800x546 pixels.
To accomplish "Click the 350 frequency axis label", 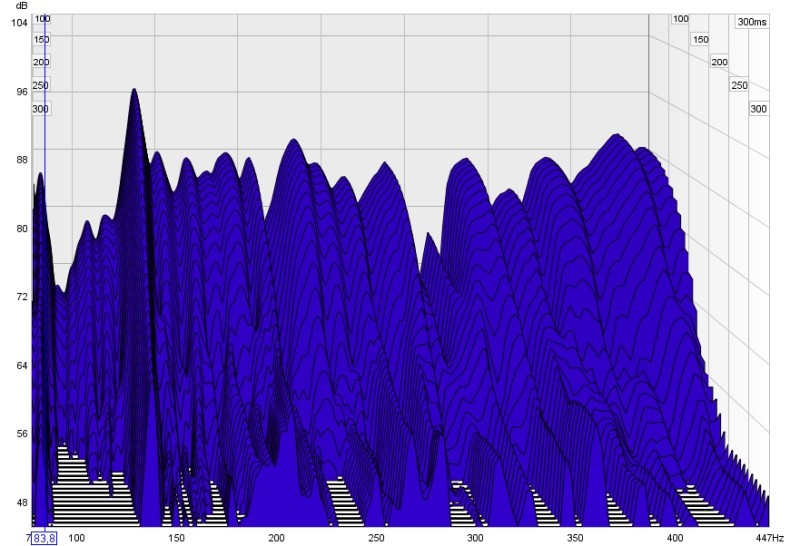I will click(575, 538).
